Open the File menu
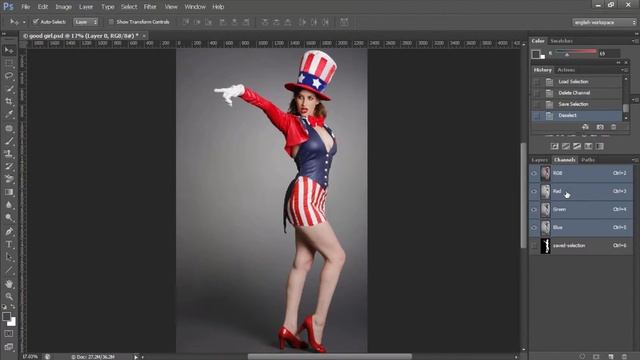Screen dimensions: 640x360 tap(25, 7)
